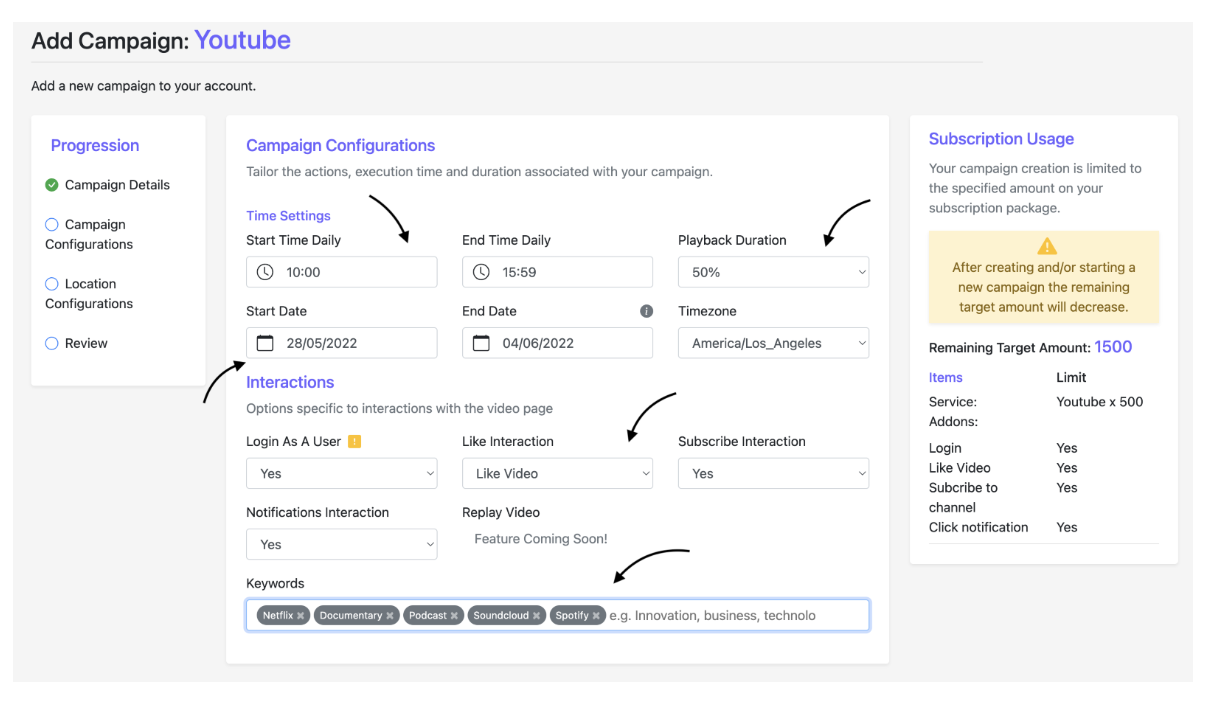
Task: Open the Login As A User dropdown
Action: (x=341, y=474)
